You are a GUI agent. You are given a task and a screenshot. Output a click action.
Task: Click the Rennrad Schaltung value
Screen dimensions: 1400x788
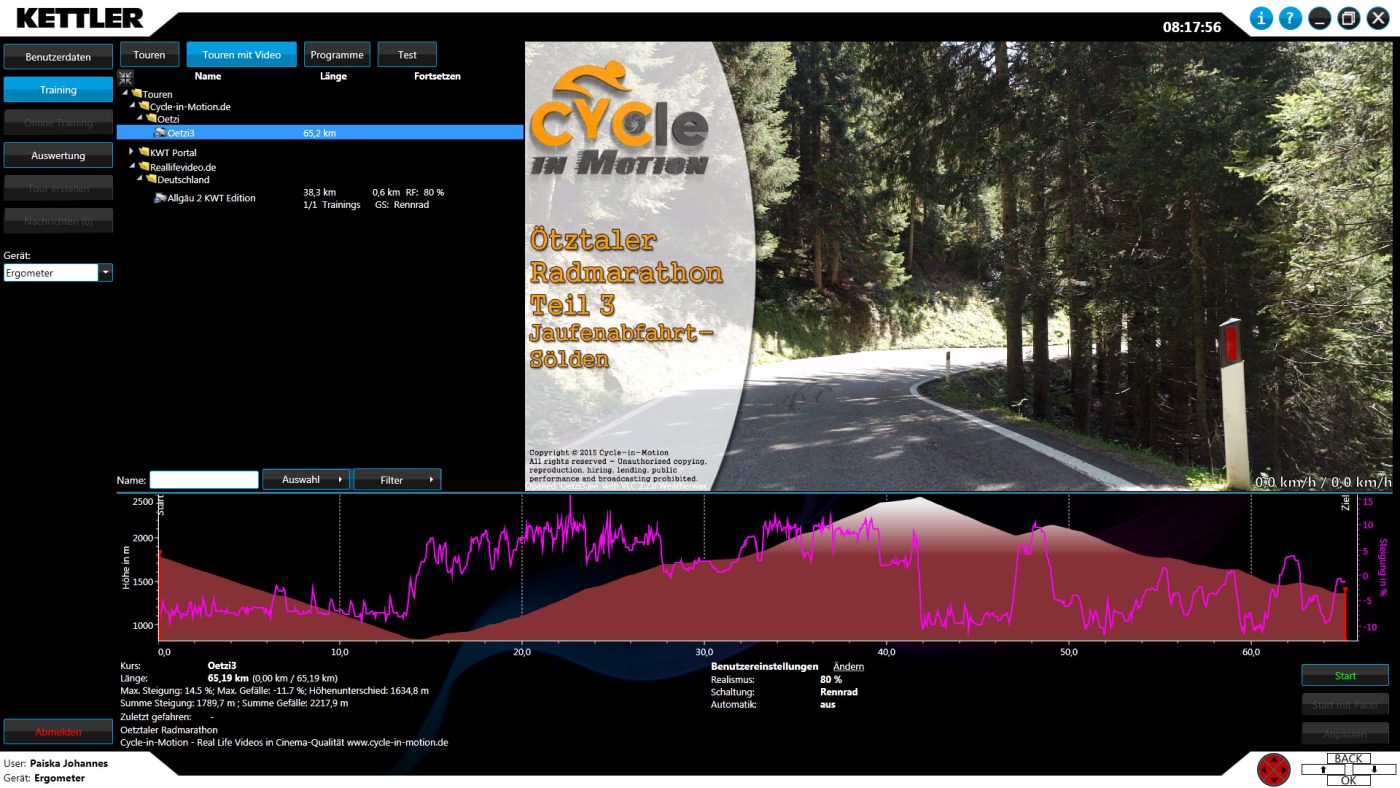838,692
